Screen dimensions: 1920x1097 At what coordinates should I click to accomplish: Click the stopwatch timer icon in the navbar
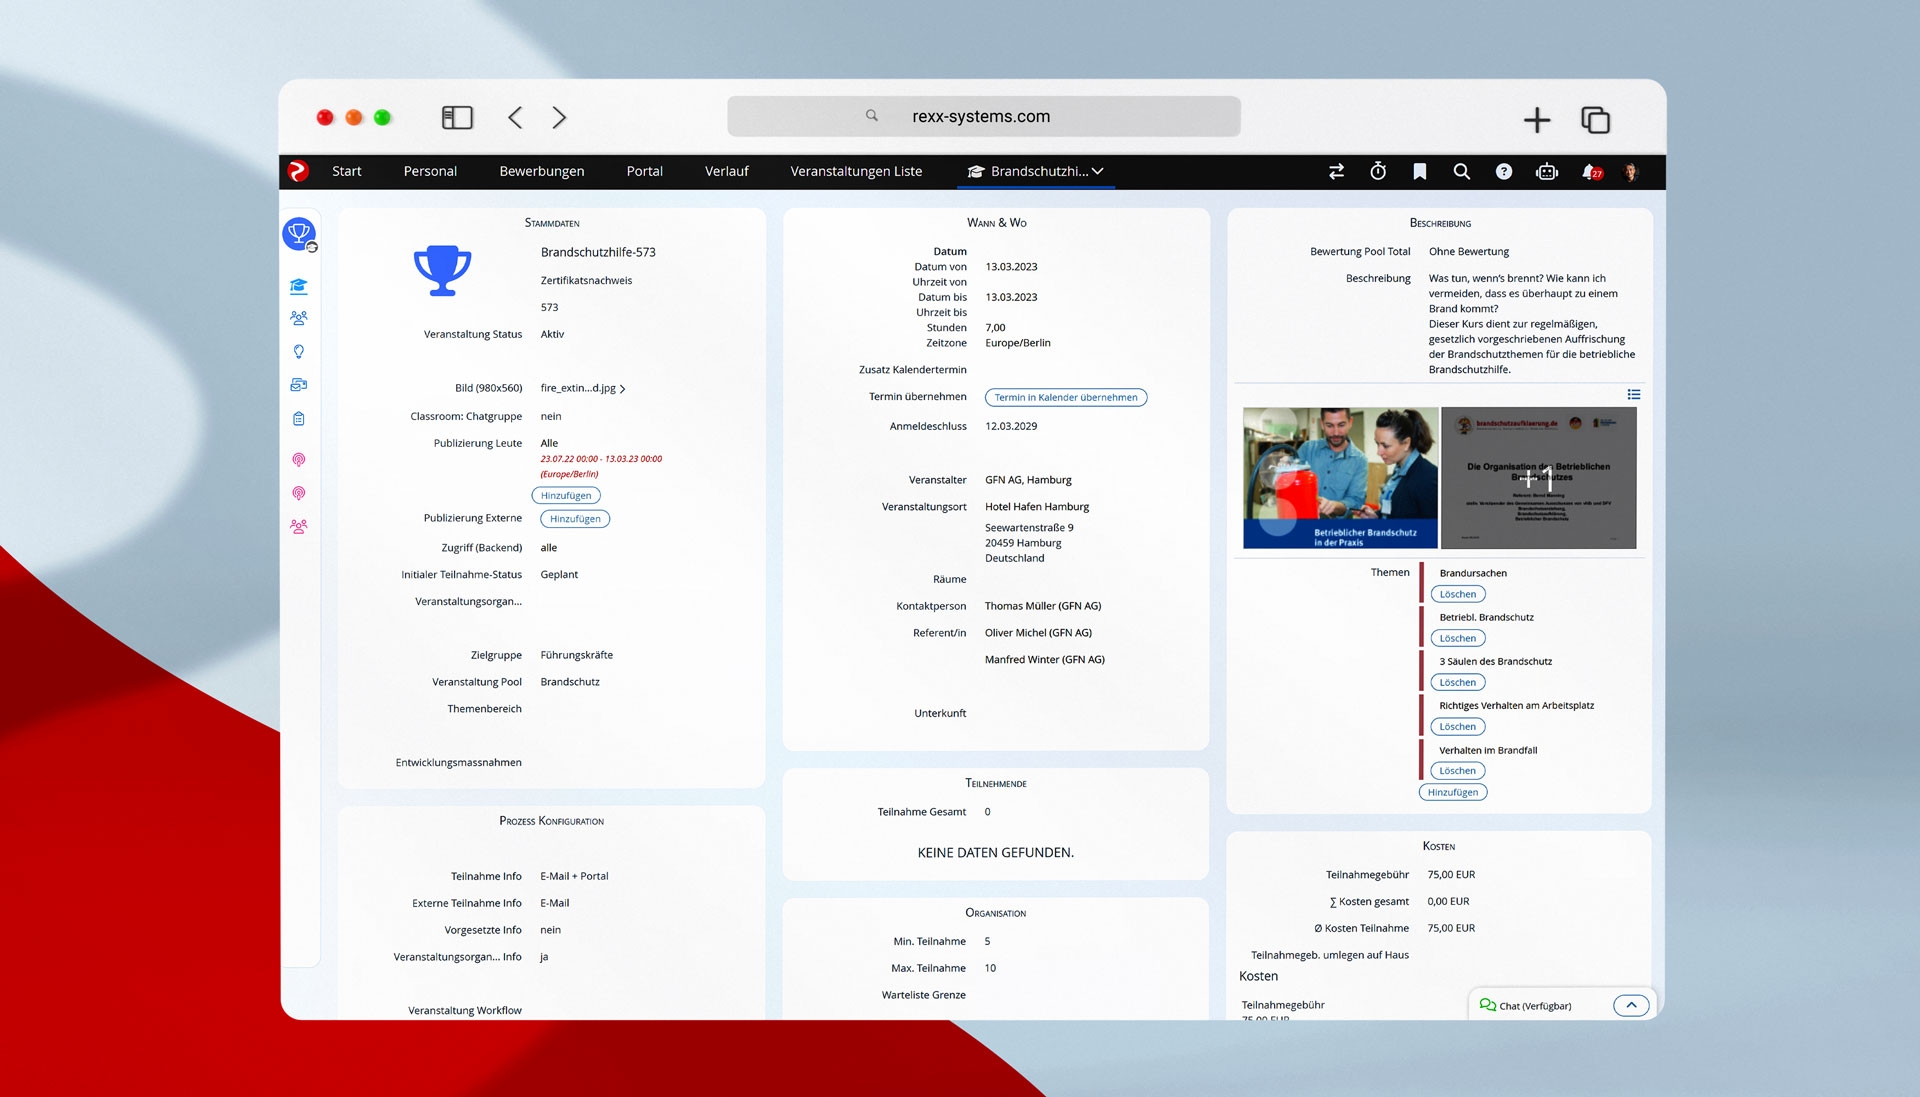pos(1378,171)
